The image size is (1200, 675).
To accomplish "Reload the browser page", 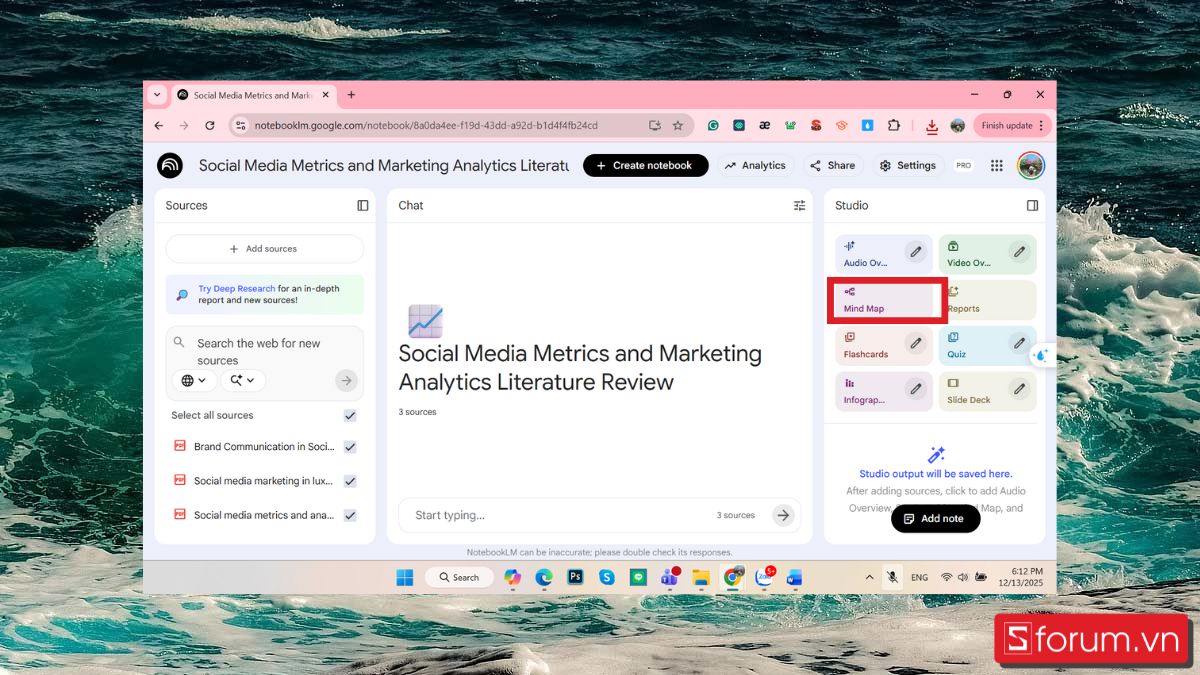I will (x=209, y=125).
